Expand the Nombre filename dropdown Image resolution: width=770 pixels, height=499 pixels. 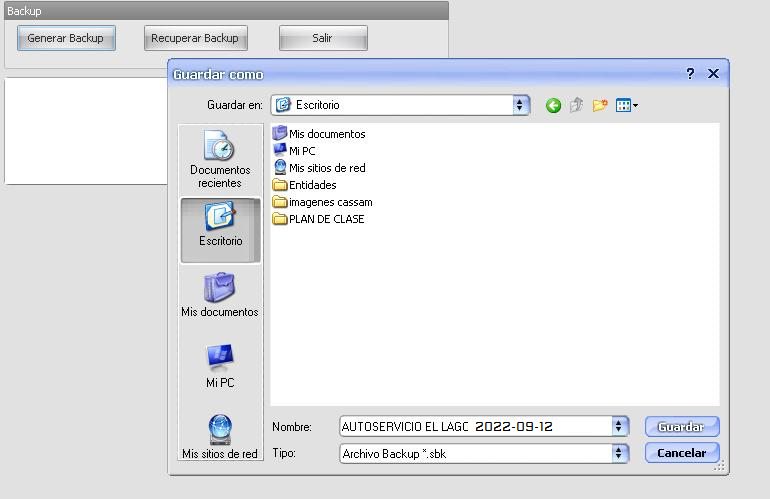(620, 427)
